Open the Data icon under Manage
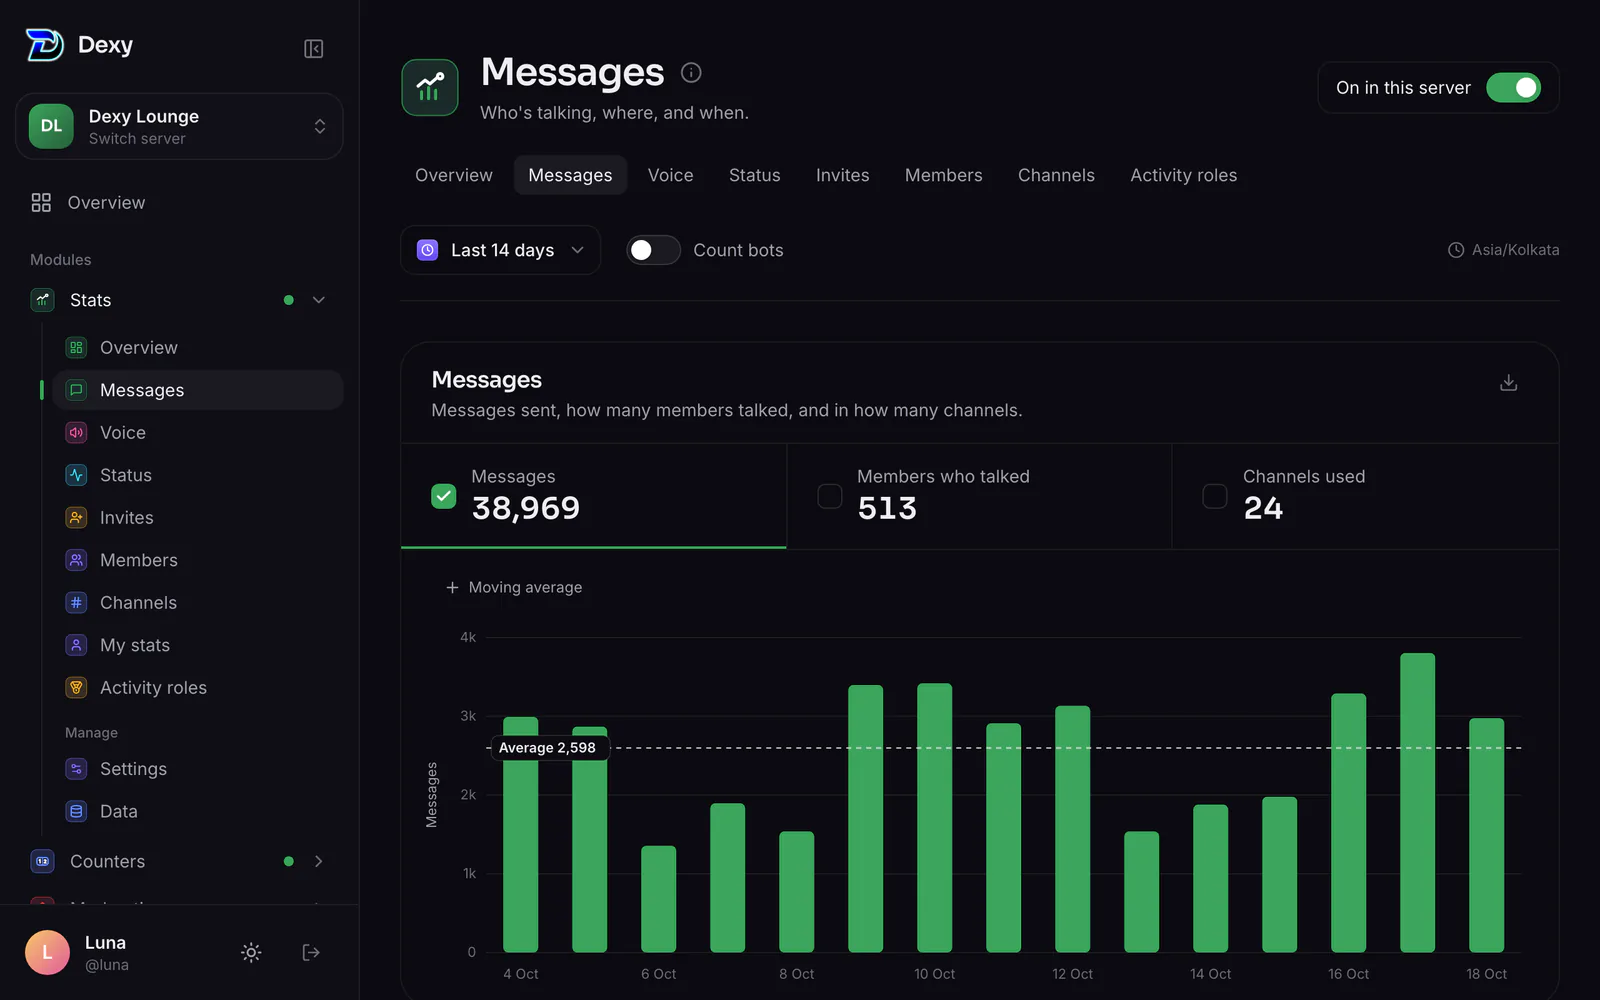 tap(76, 811)
